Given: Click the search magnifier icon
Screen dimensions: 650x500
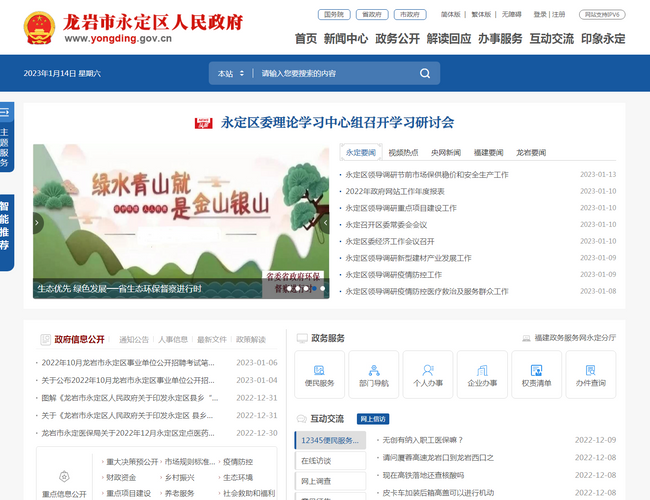Looking at the screenshot, I should (425, 73).
